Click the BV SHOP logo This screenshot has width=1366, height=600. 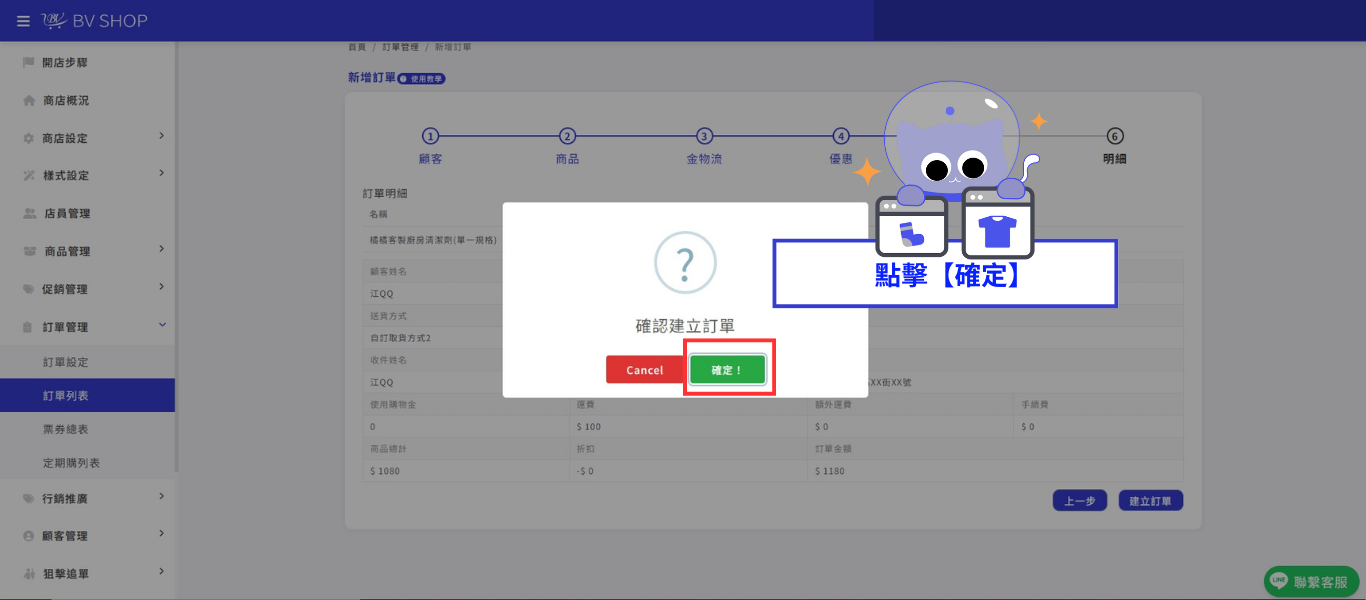point(95,21)
